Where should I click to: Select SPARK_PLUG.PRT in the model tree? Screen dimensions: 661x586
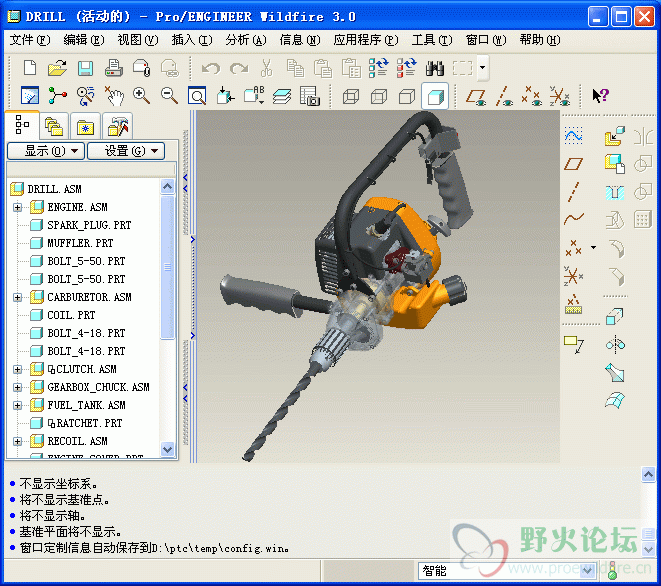(x=89, y=225)
